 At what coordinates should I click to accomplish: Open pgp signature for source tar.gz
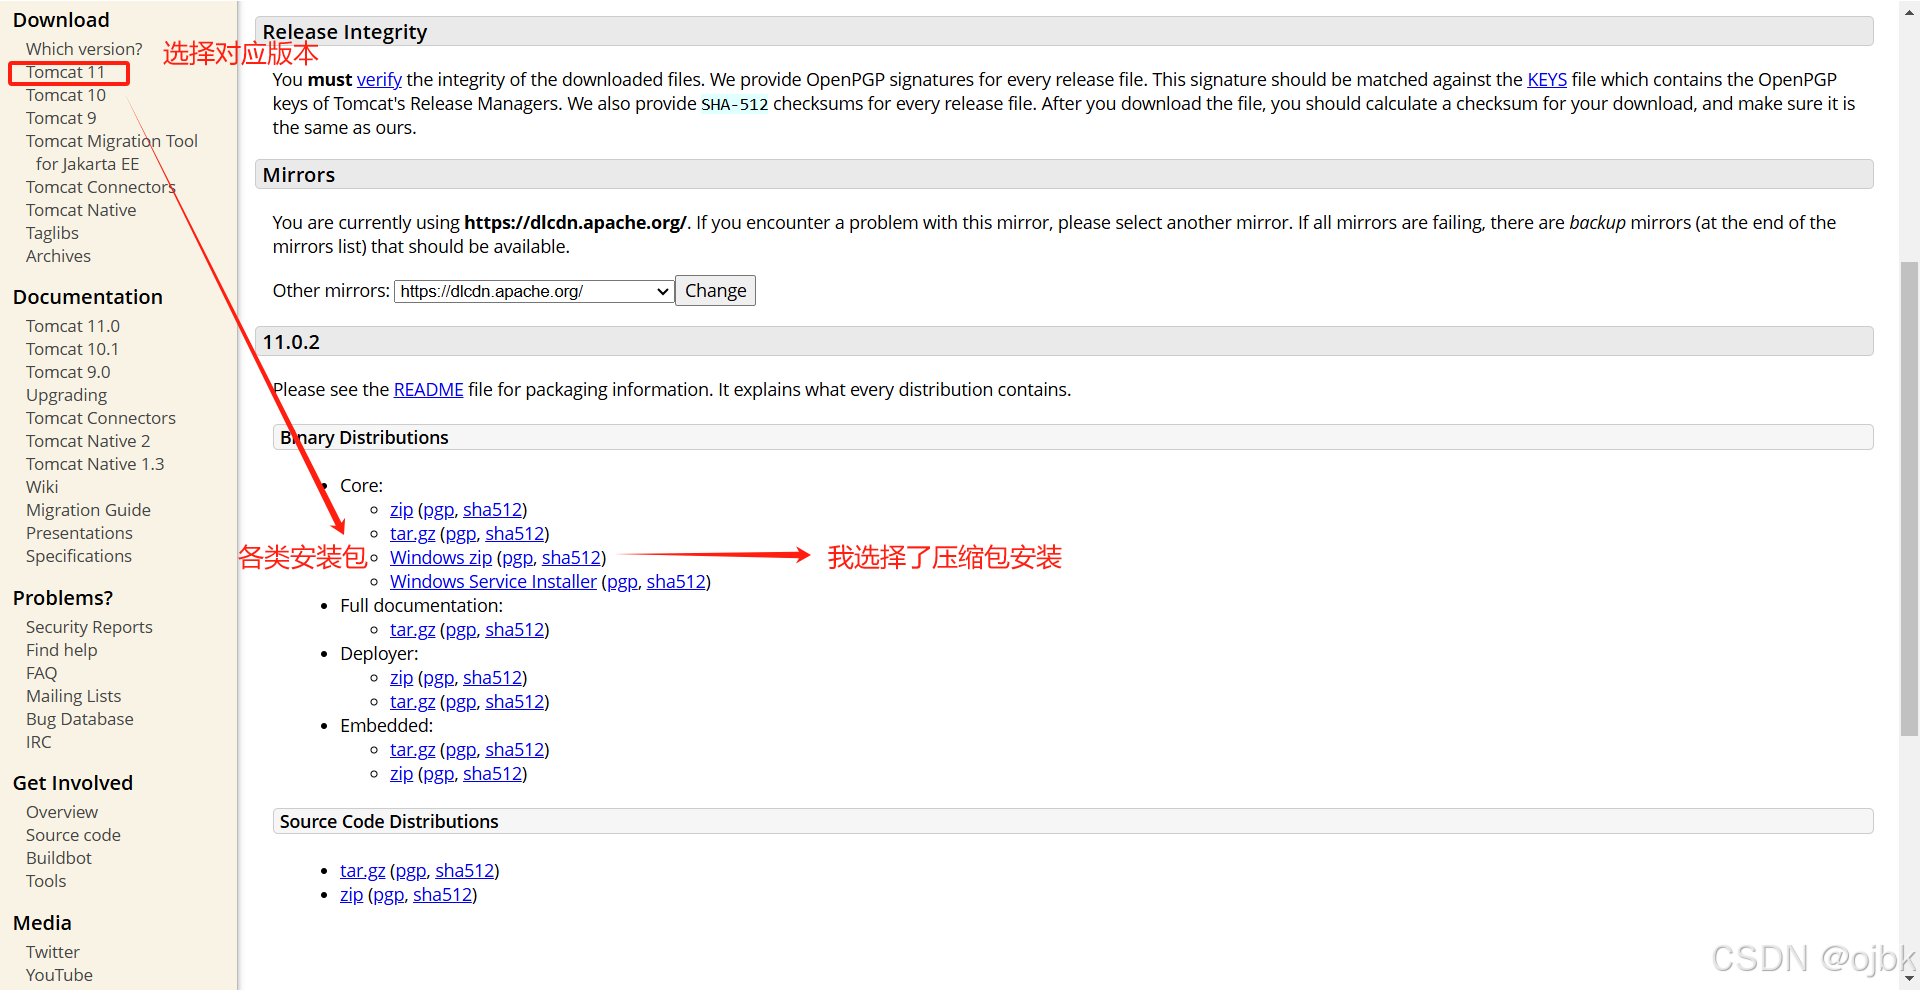pos(410,871)
